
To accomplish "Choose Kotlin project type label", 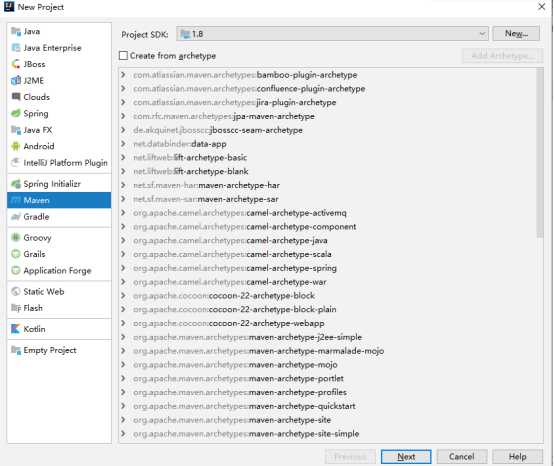I will pos(34,329).
